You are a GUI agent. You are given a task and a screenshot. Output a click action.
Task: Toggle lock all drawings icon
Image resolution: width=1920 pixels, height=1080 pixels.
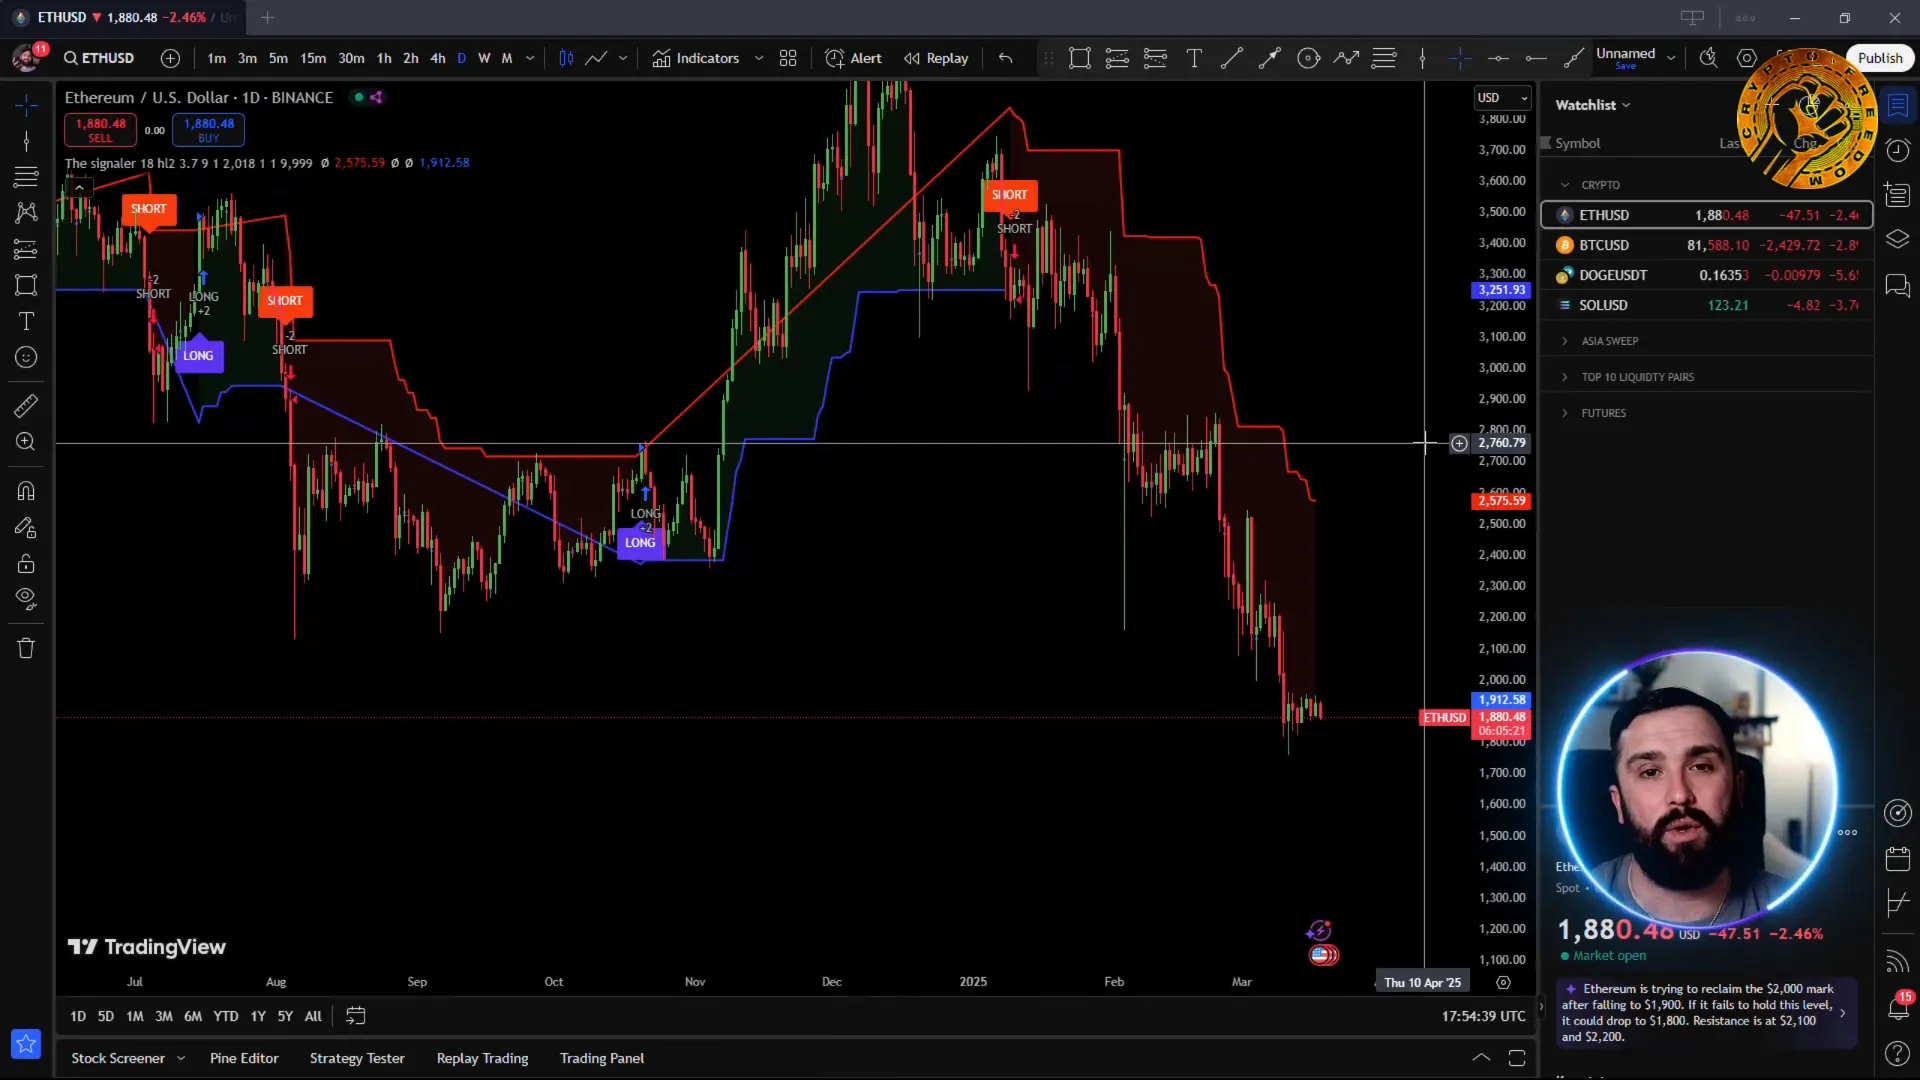[26, 563]
